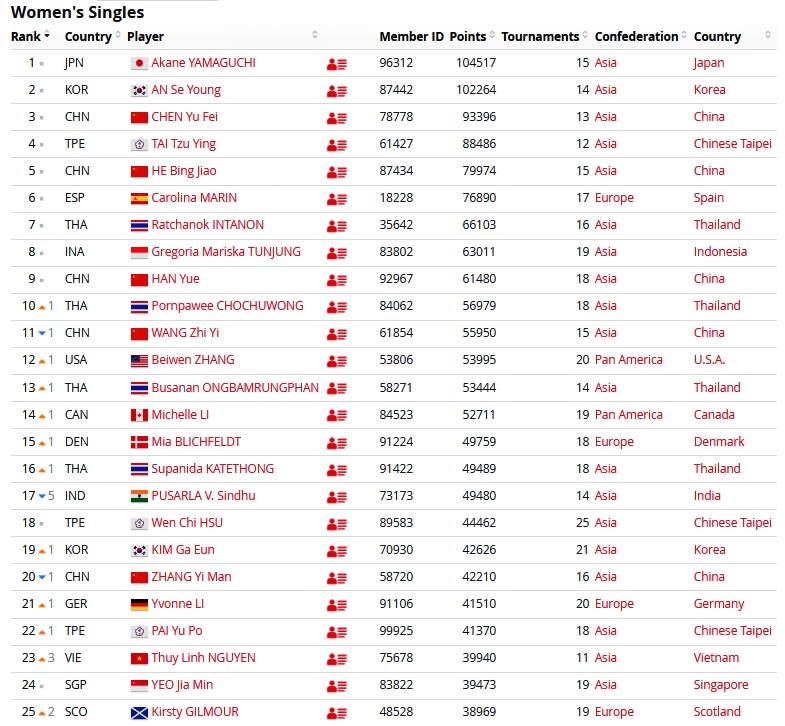
Task: Open player link Carolina MARIN
Action: pos(194,198)
